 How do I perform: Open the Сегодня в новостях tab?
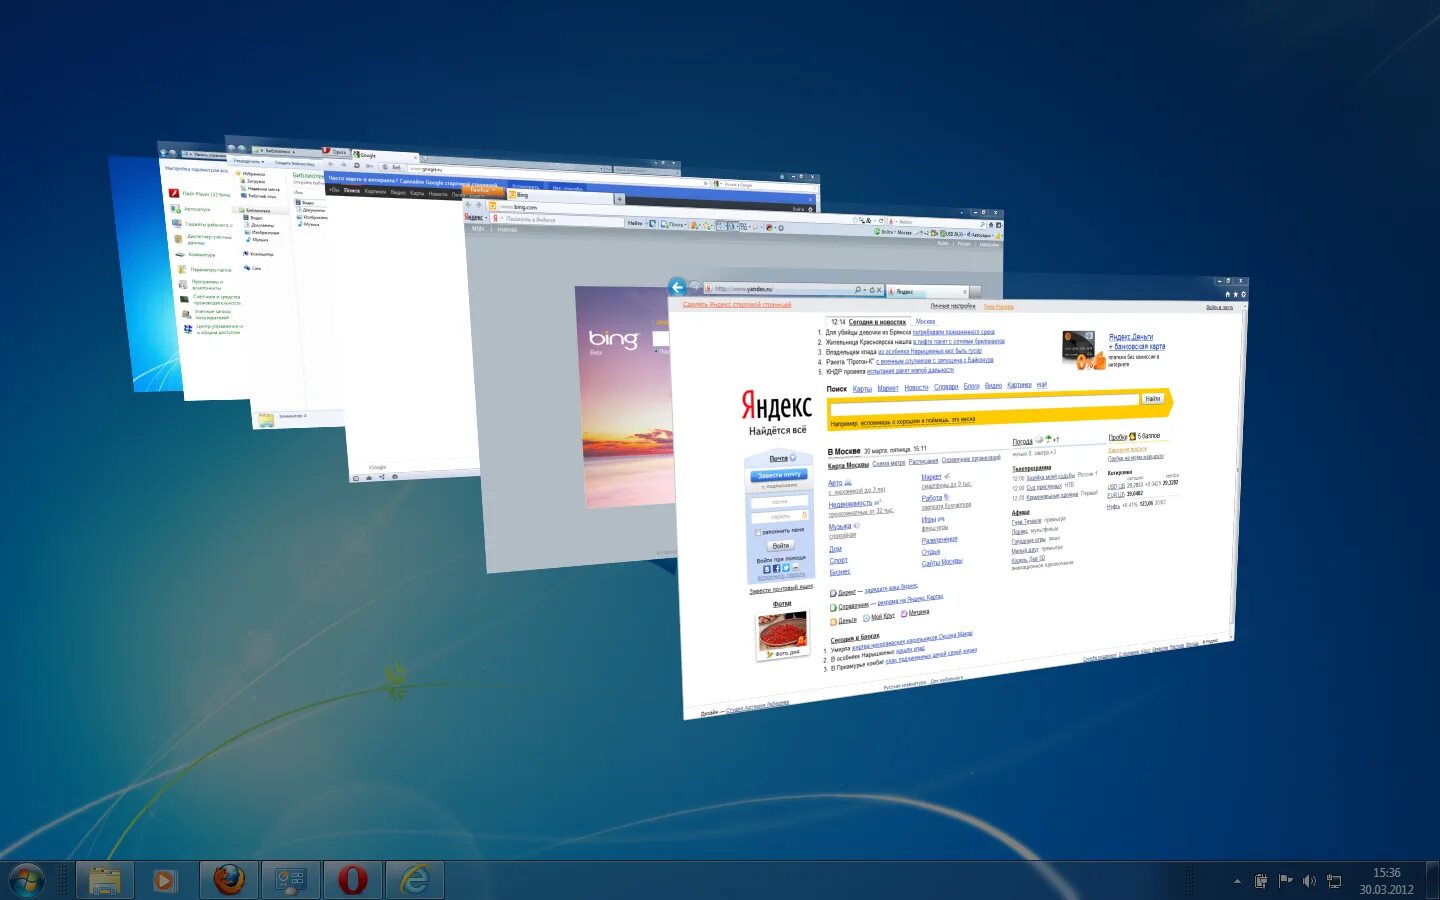pos(877,322)
